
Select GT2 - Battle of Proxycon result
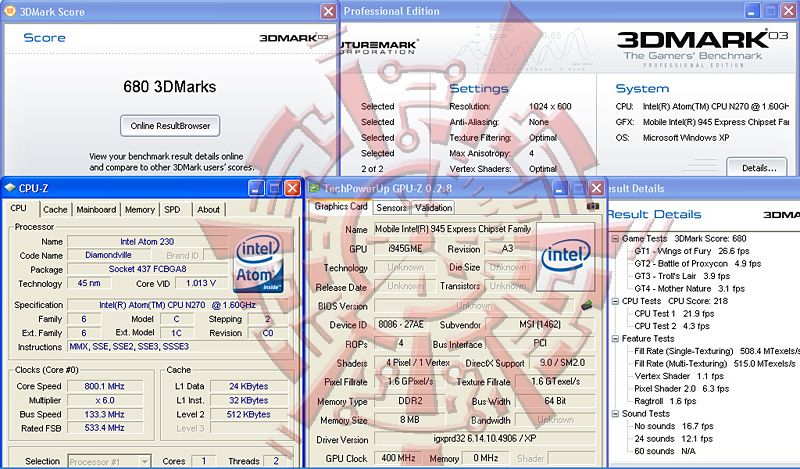point(697,263)
